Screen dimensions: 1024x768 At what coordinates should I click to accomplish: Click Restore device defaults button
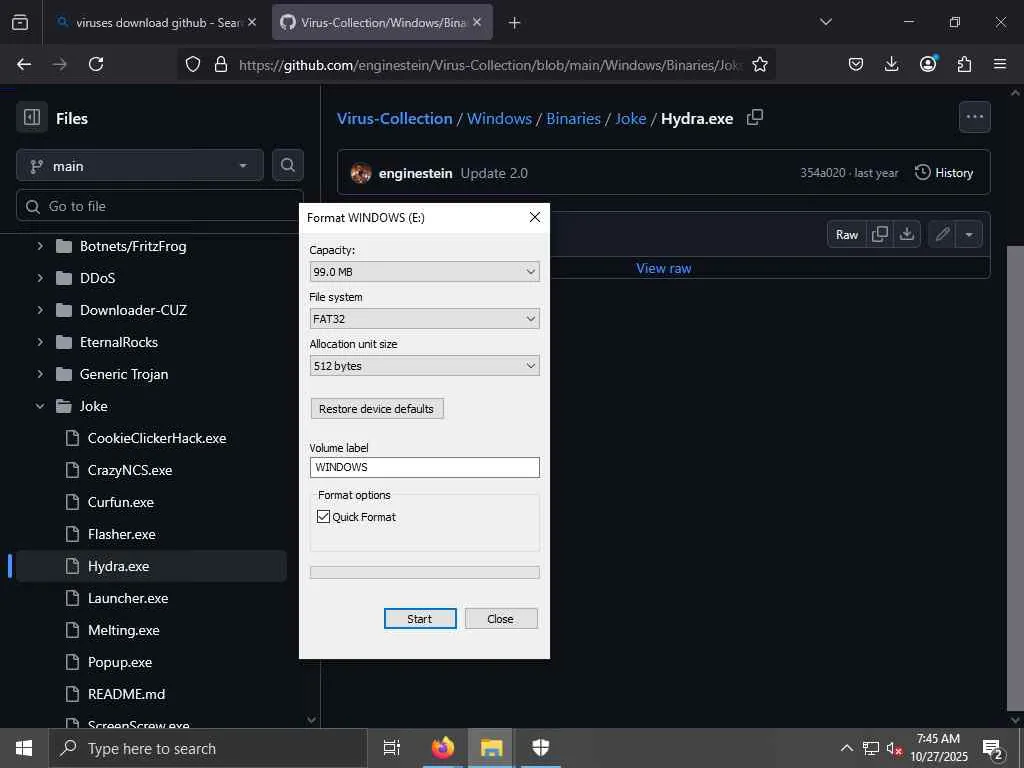point(377,409)
